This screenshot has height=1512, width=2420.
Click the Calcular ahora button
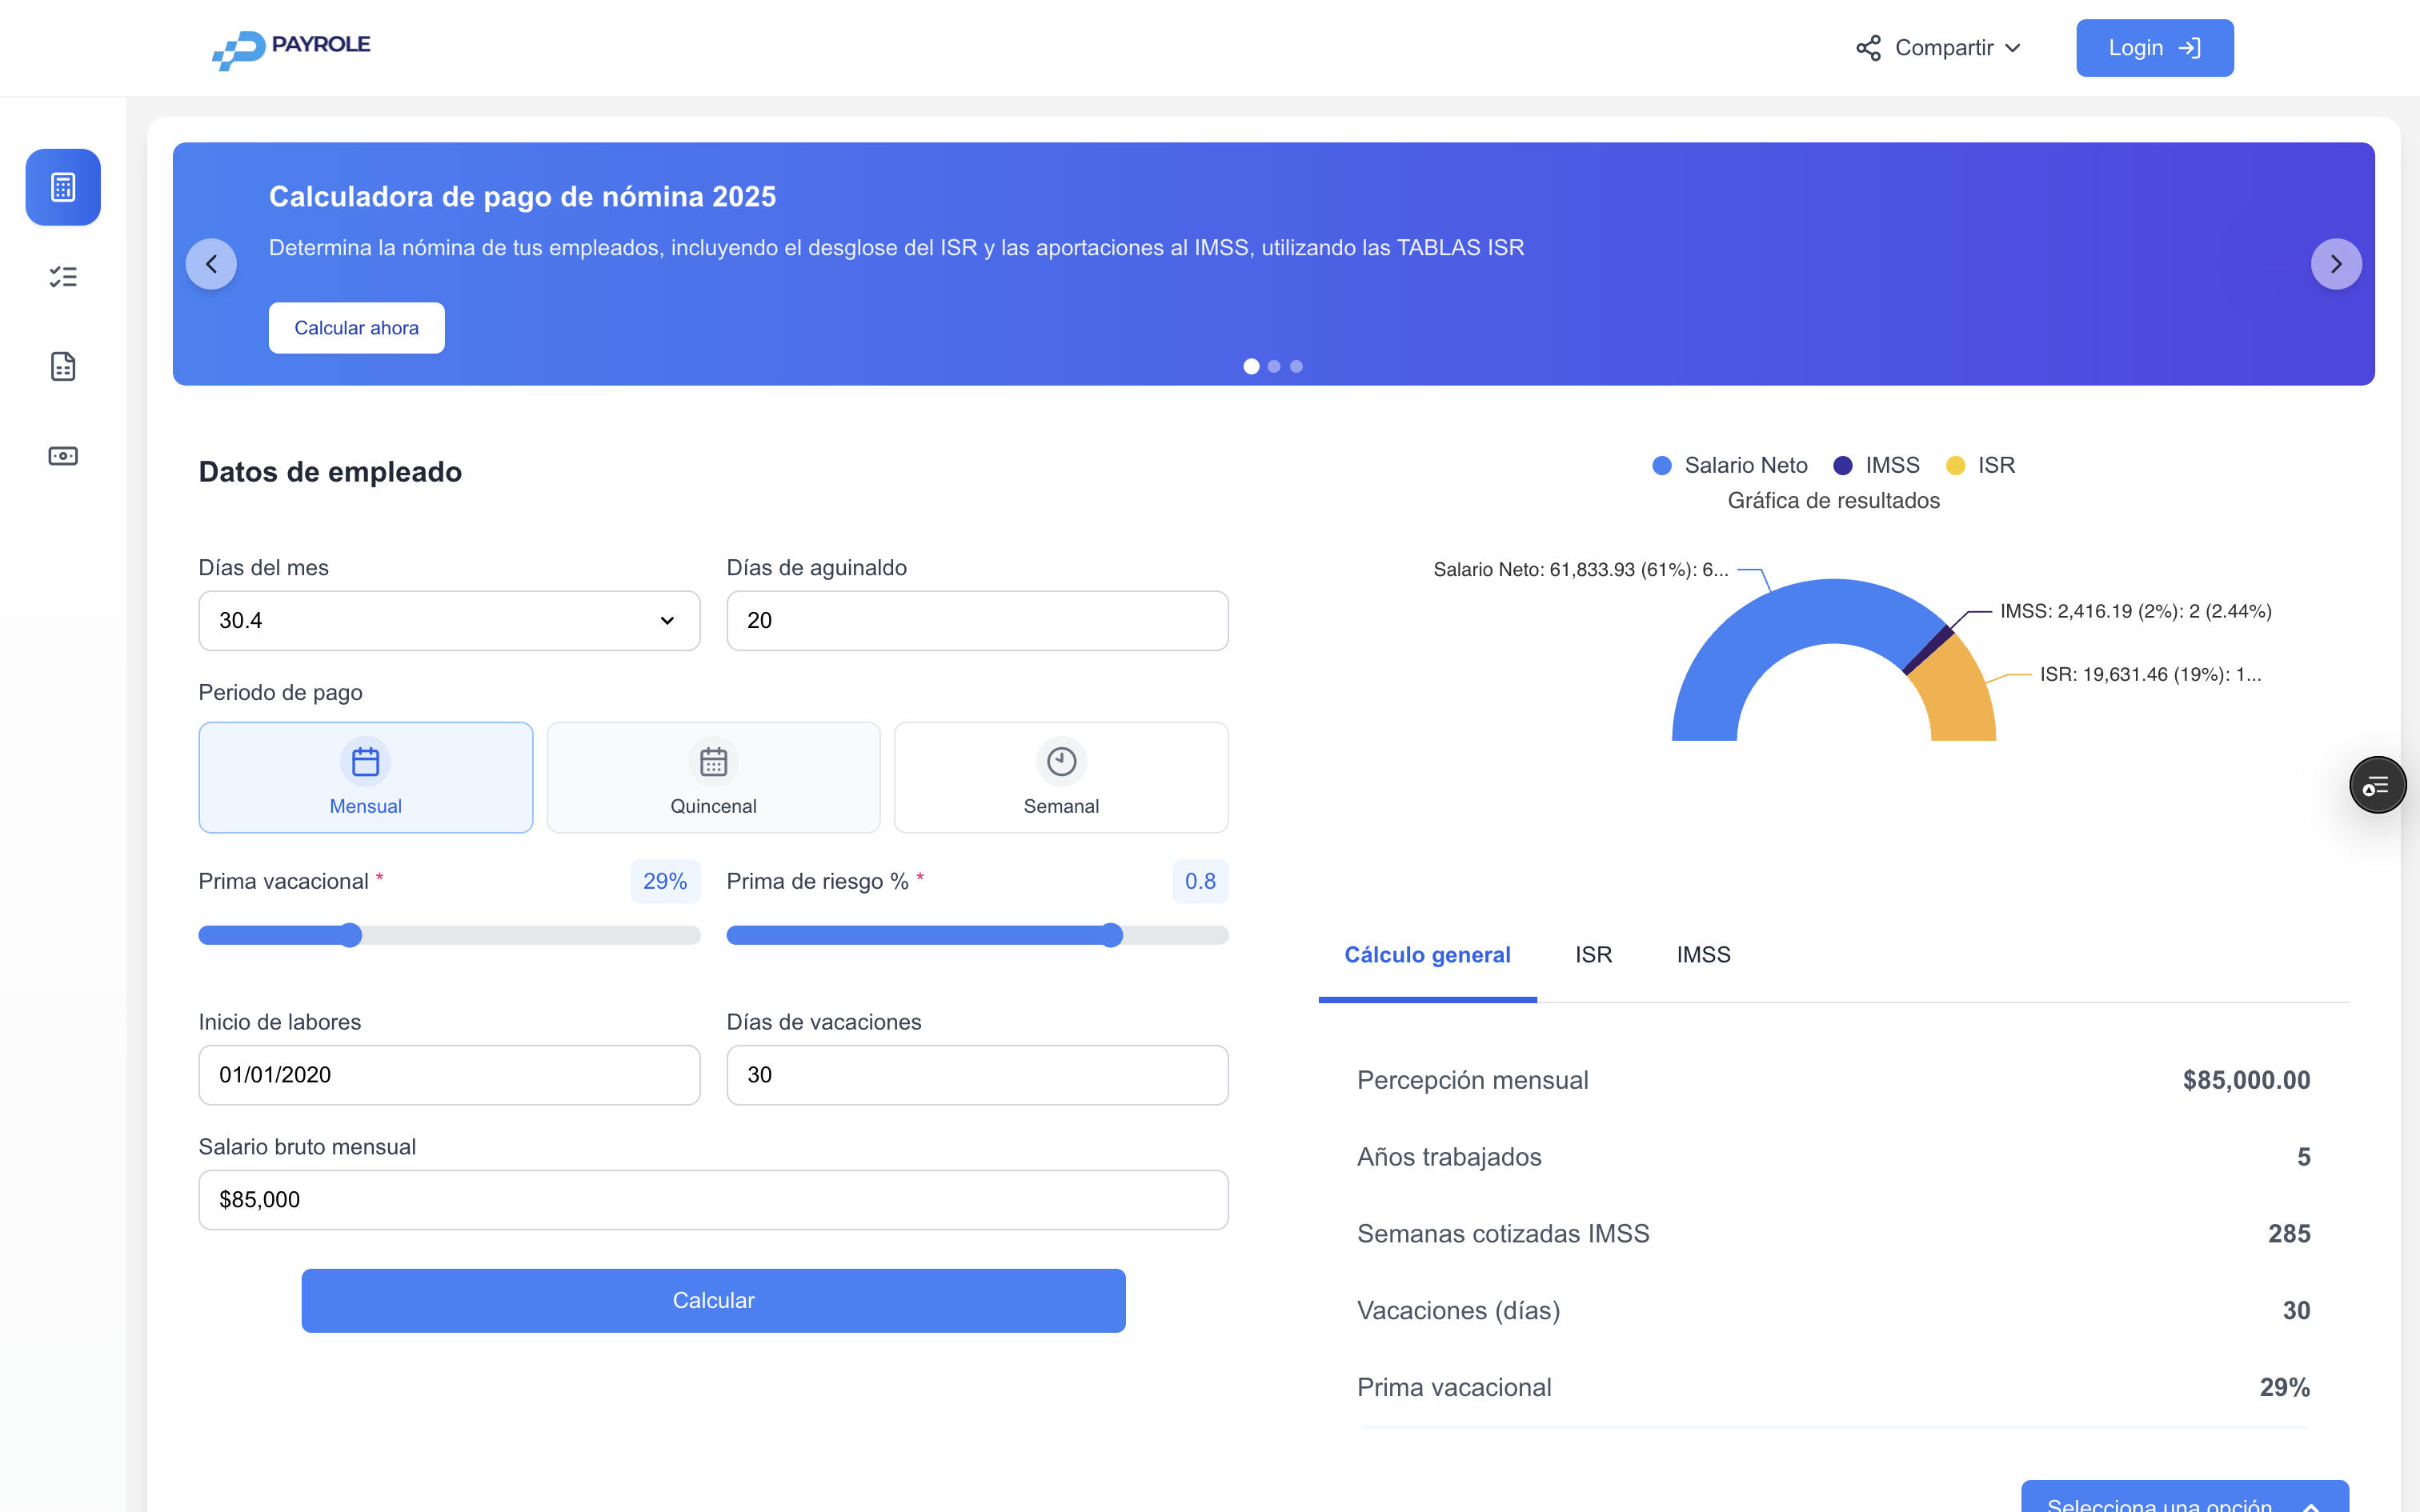[356, 327]
